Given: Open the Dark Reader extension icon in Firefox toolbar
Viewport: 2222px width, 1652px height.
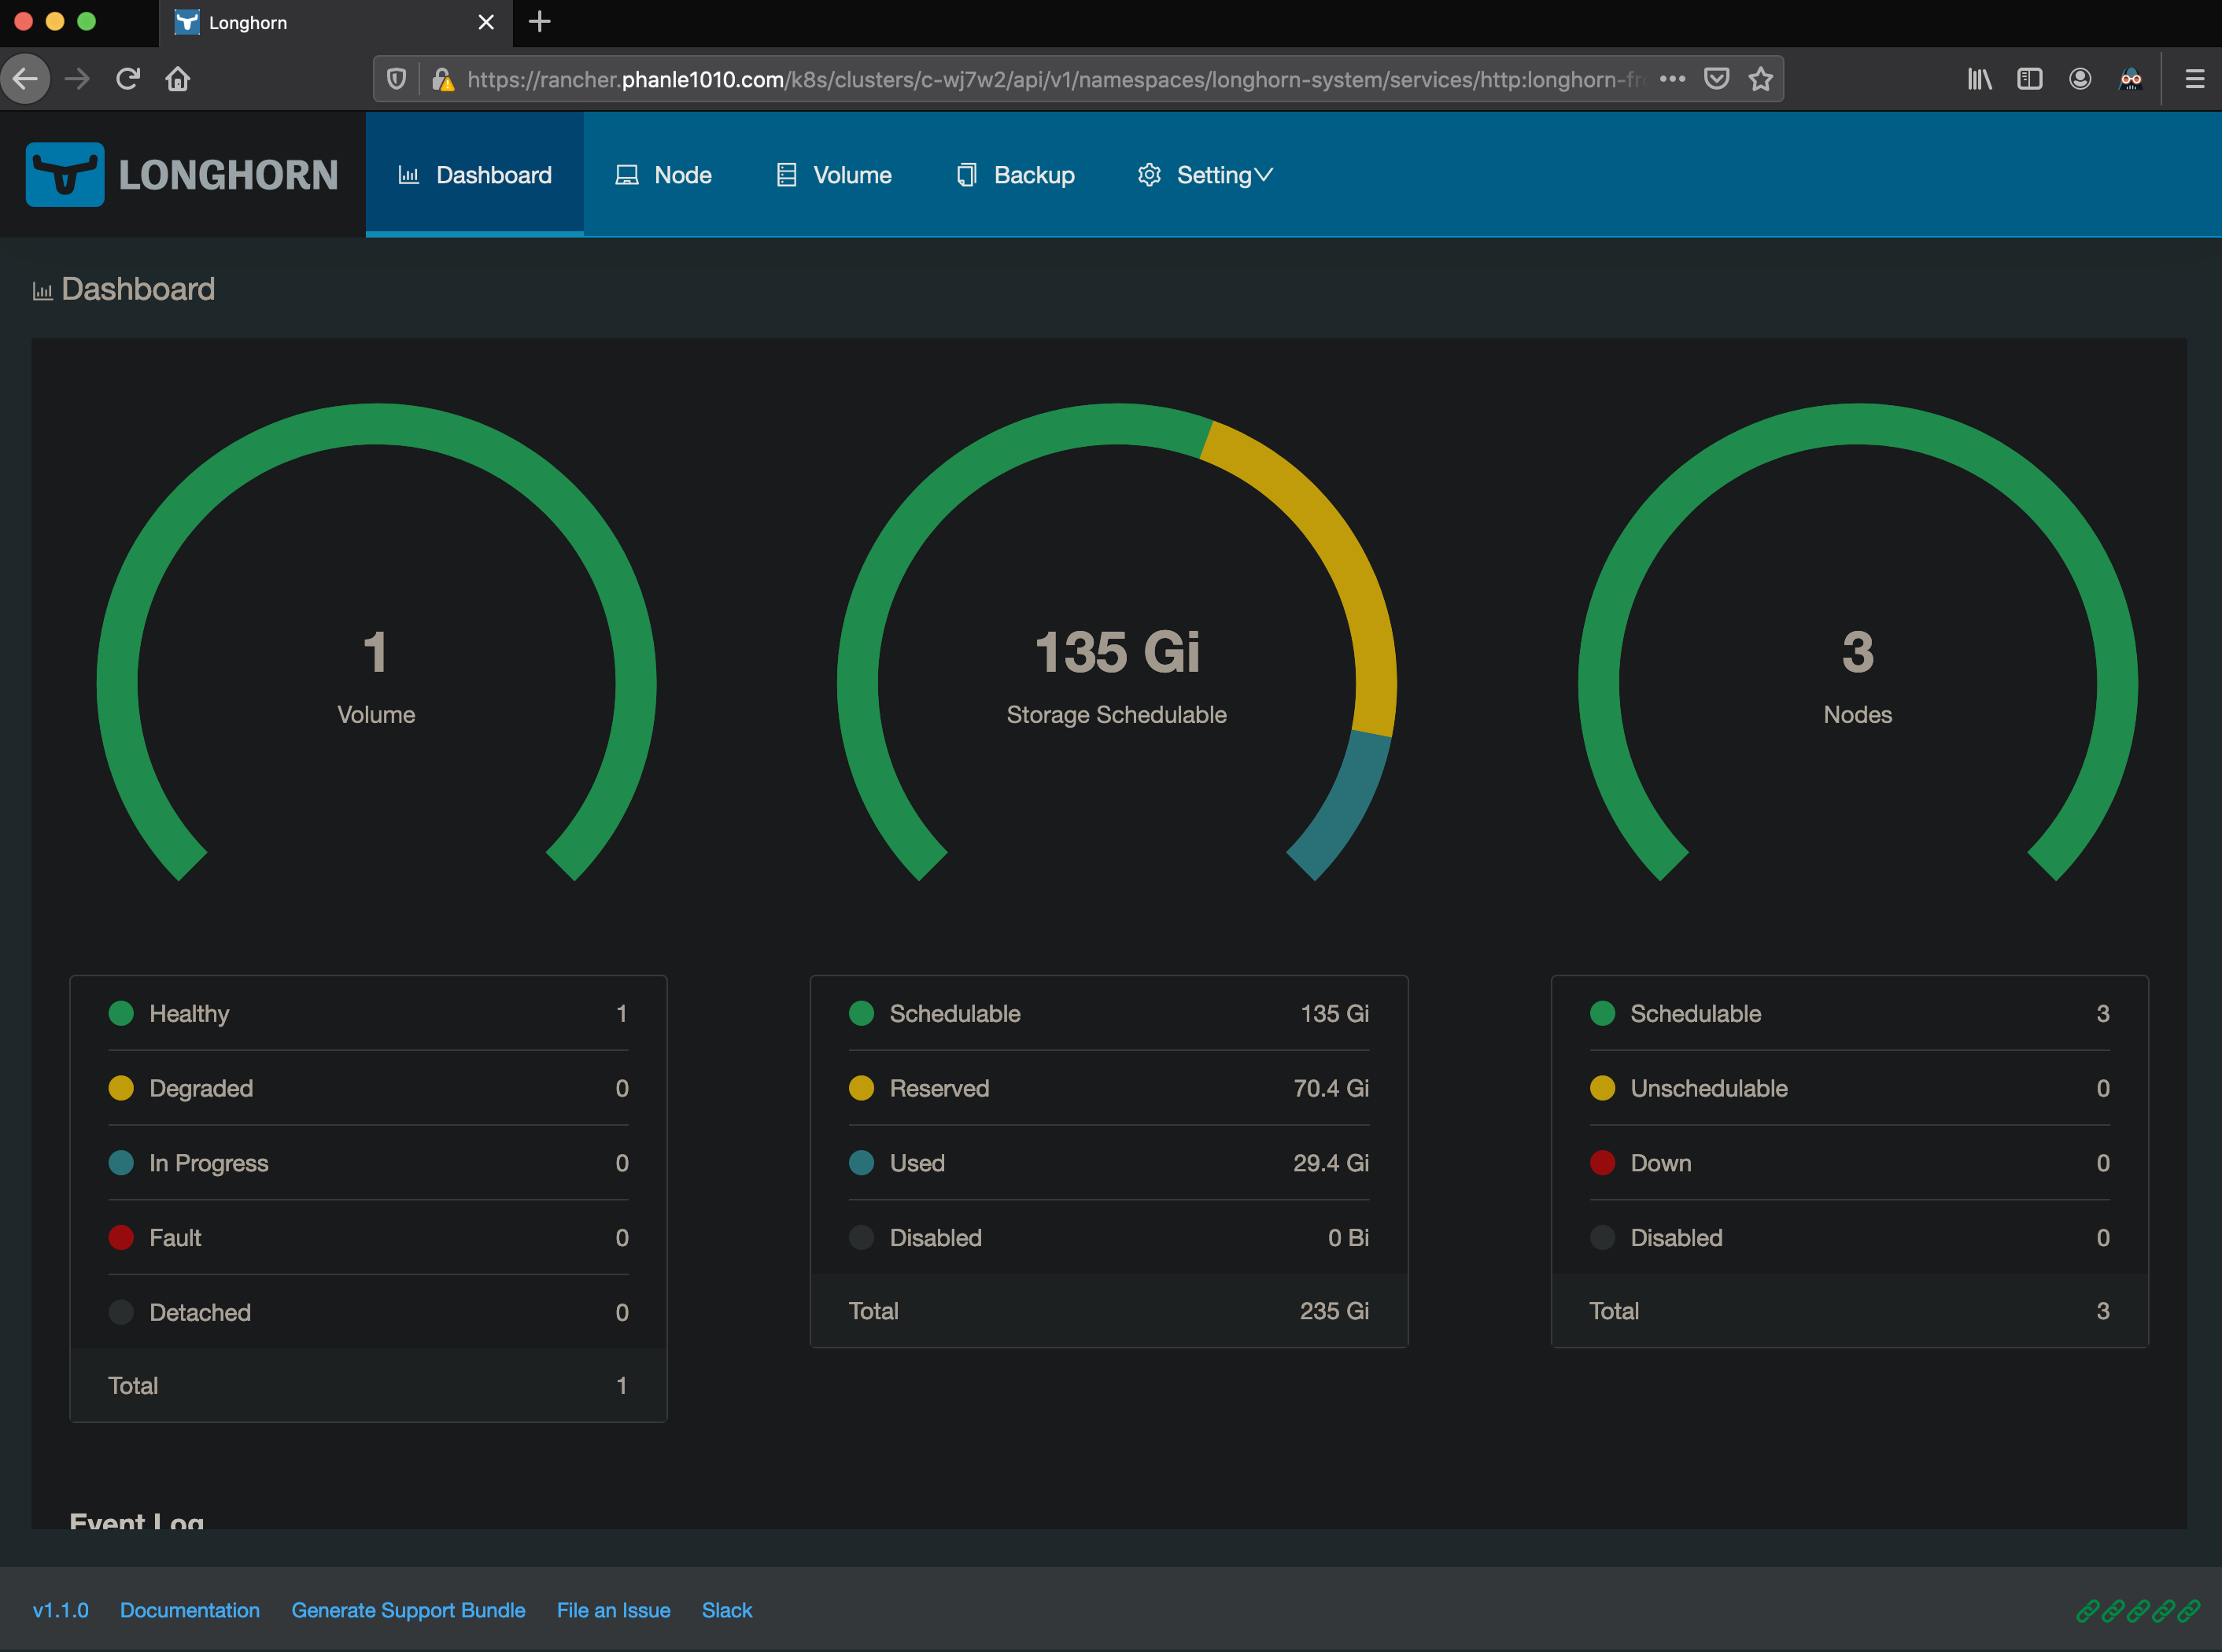Looking at the screenshot, I should tap(2131, 78).
